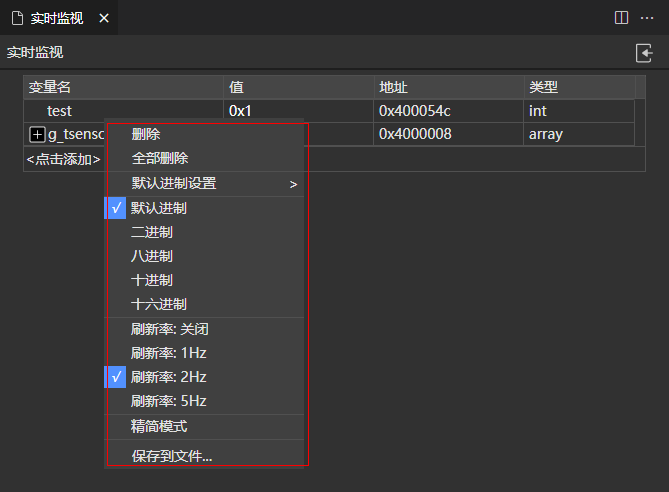669x492 pixels.
Task: Turn off refresh with 刷新率: 关闭
Action: click(x=170, y=329)
